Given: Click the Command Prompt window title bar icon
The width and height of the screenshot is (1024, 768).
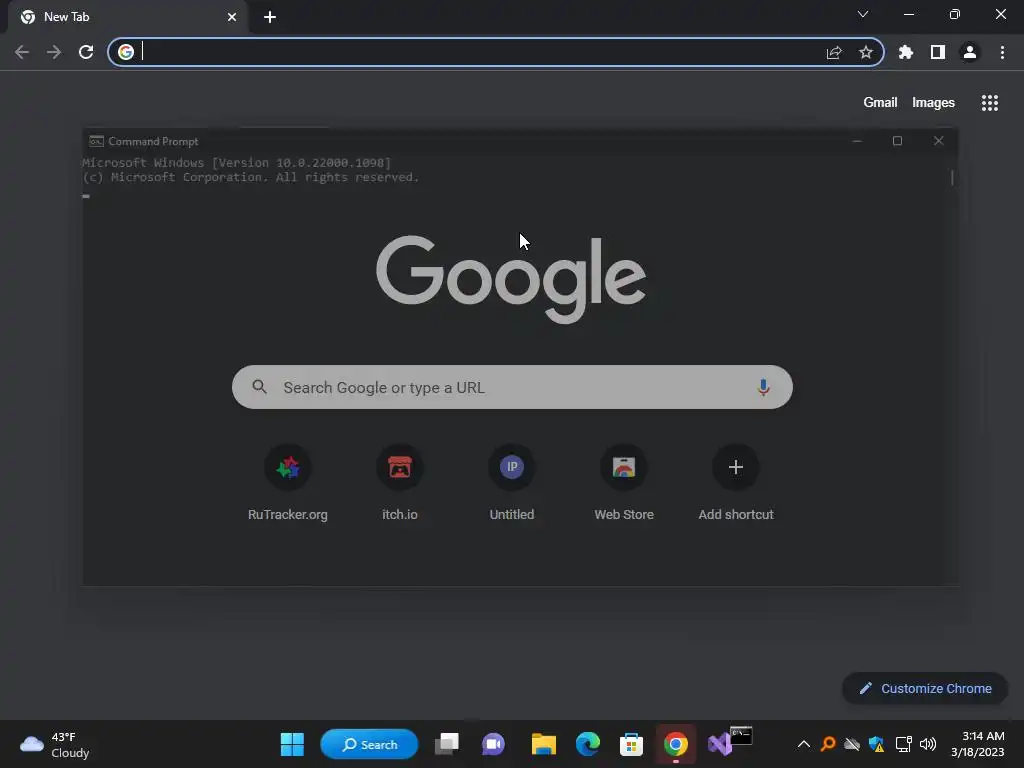Looking at the screenshot, I should click(x=97, y=141).
